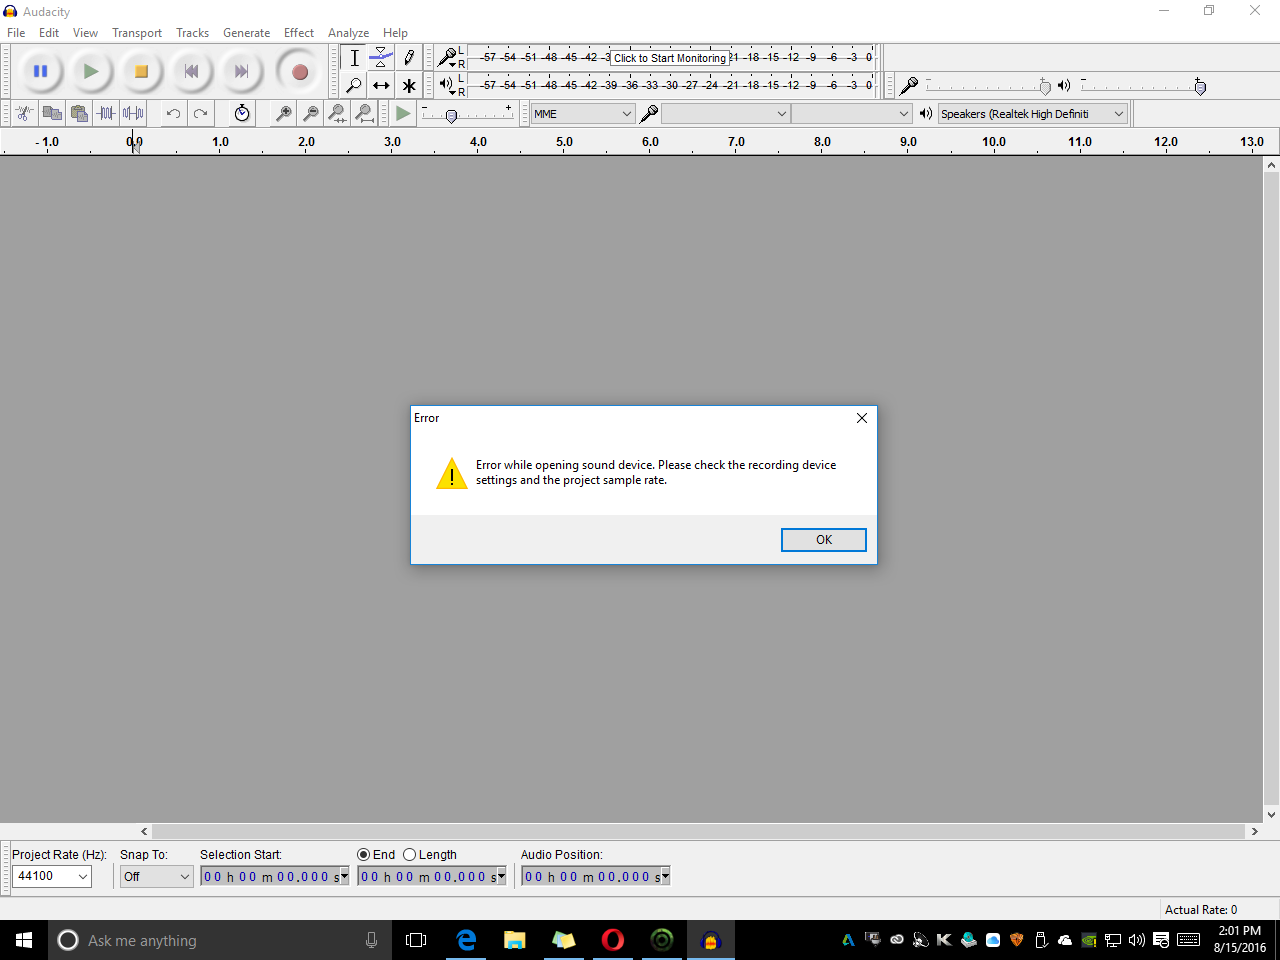Adjust the playback volume slider
Viewport: 1280px width, 960px height.
[x=1200, y=86]
